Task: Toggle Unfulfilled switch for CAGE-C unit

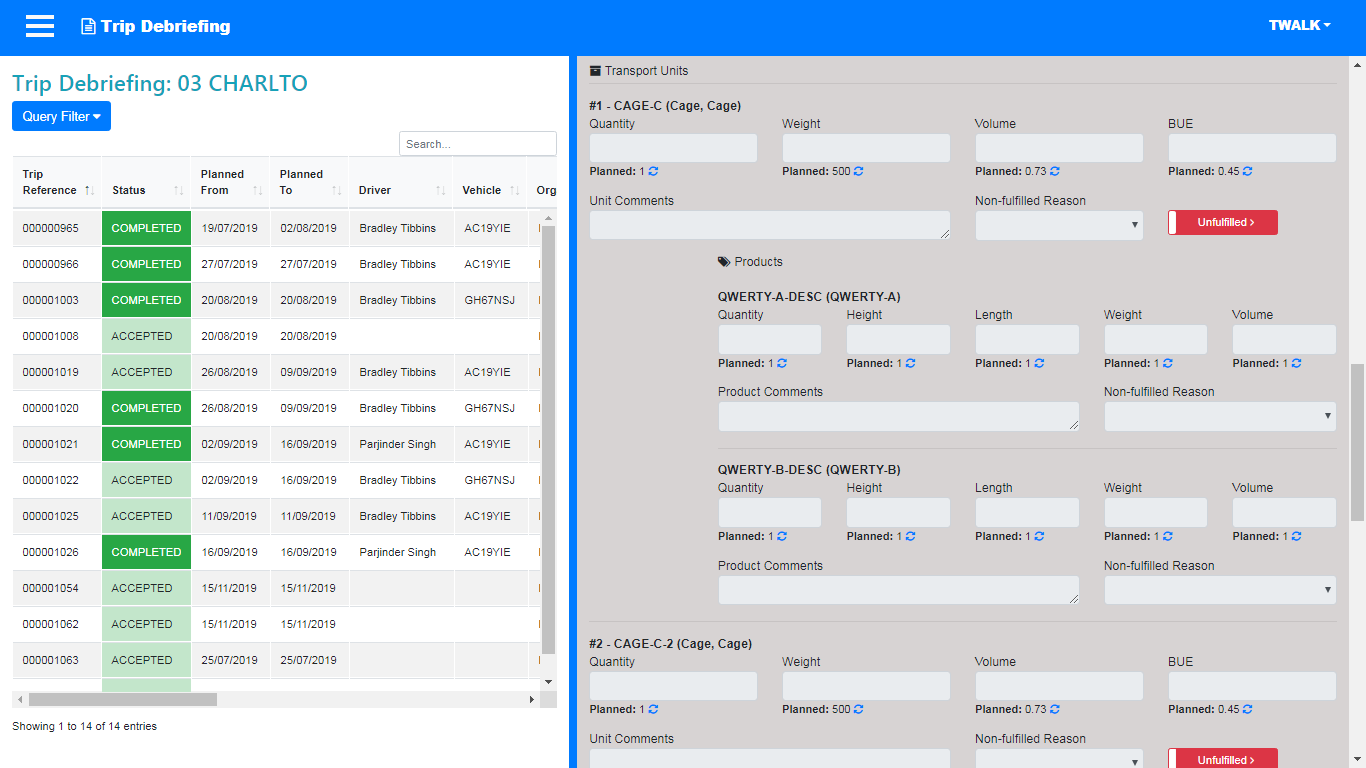Action: [x=1223, y=222]
